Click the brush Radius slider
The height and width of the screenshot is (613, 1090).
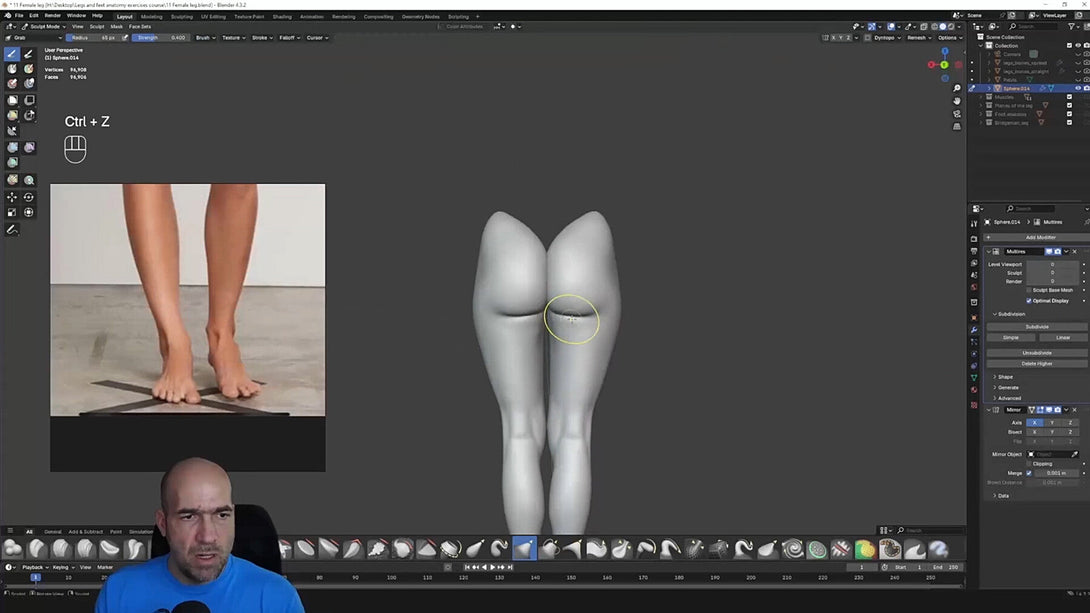[93, 38]
